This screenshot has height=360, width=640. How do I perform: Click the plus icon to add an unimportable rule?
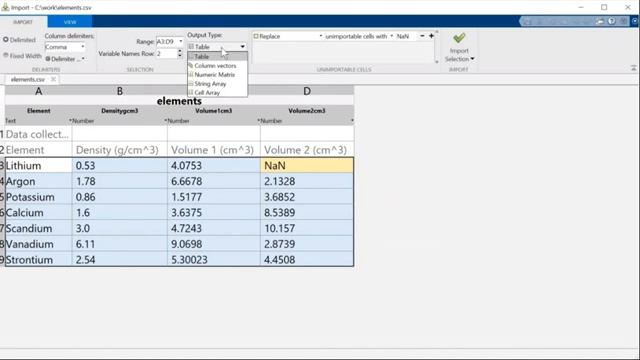pyautogui.click(x=431, y=36)
